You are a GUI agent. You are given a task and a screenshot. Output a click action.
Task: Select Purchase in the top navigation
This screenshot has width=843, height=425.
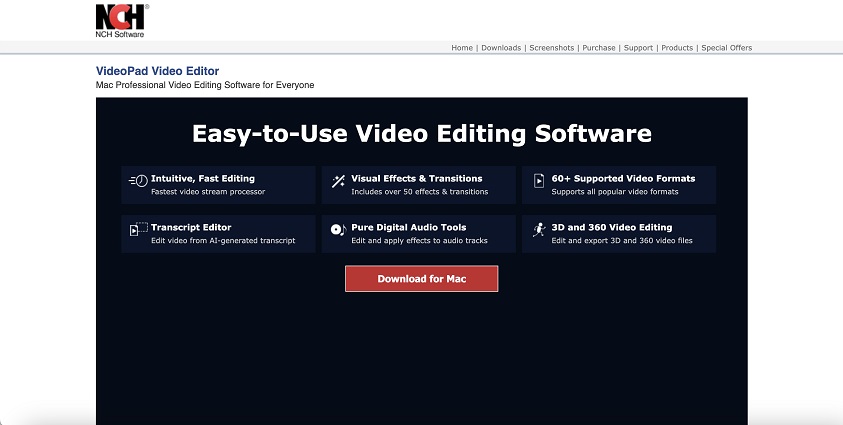tap(599, 48)
